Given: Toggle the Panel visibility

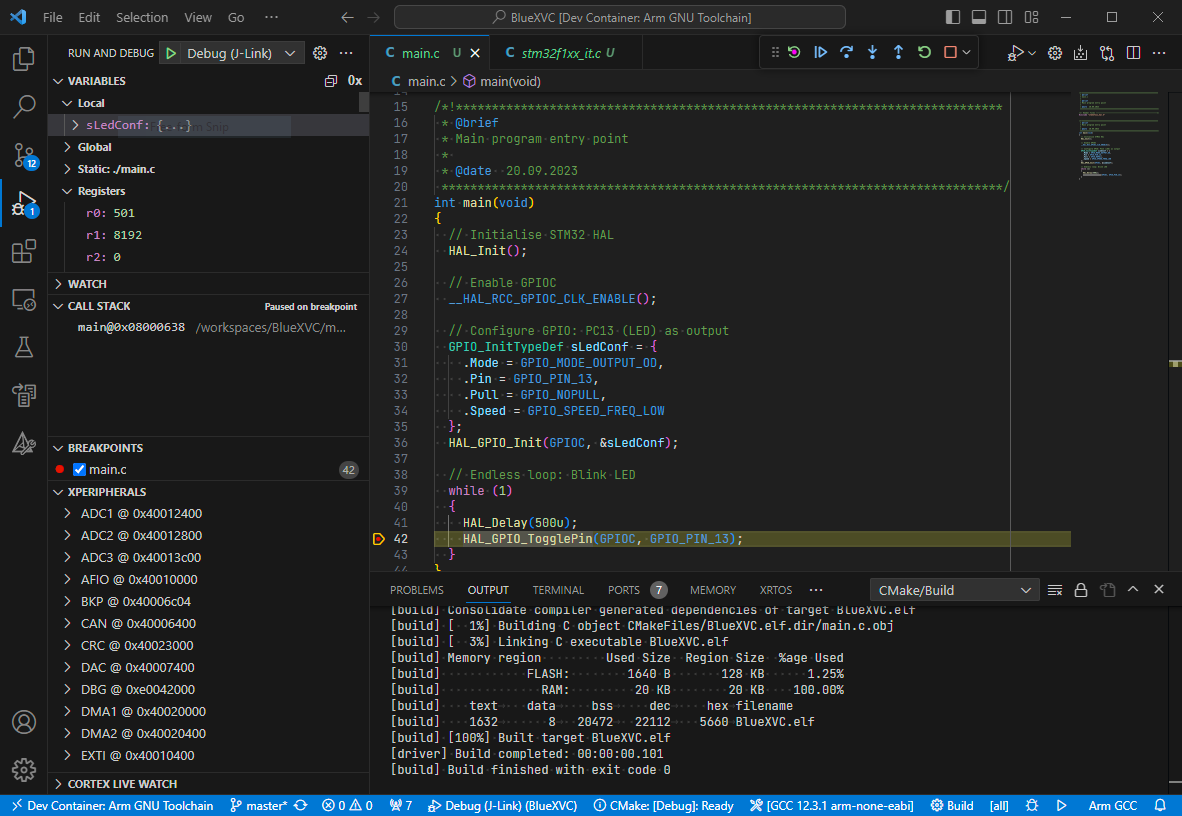Looking at the screenshot, I should click(x=980, y=15).
